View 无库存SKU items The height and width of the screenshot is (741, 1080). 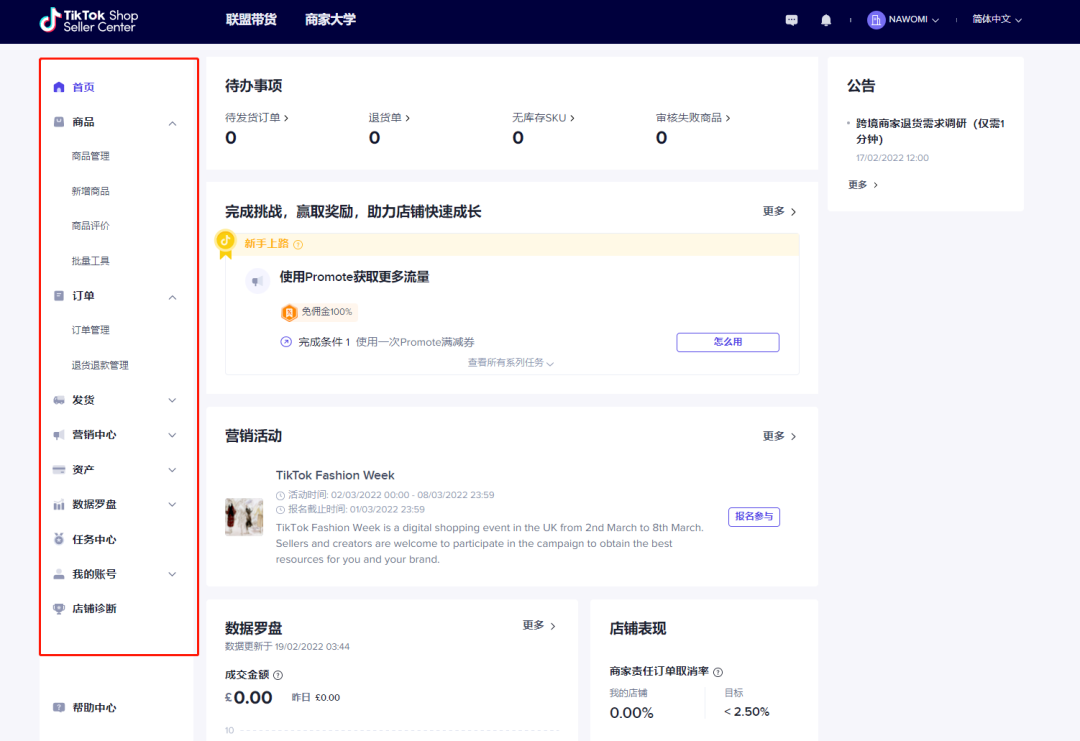pyautogui.click(x=543, y=118)
